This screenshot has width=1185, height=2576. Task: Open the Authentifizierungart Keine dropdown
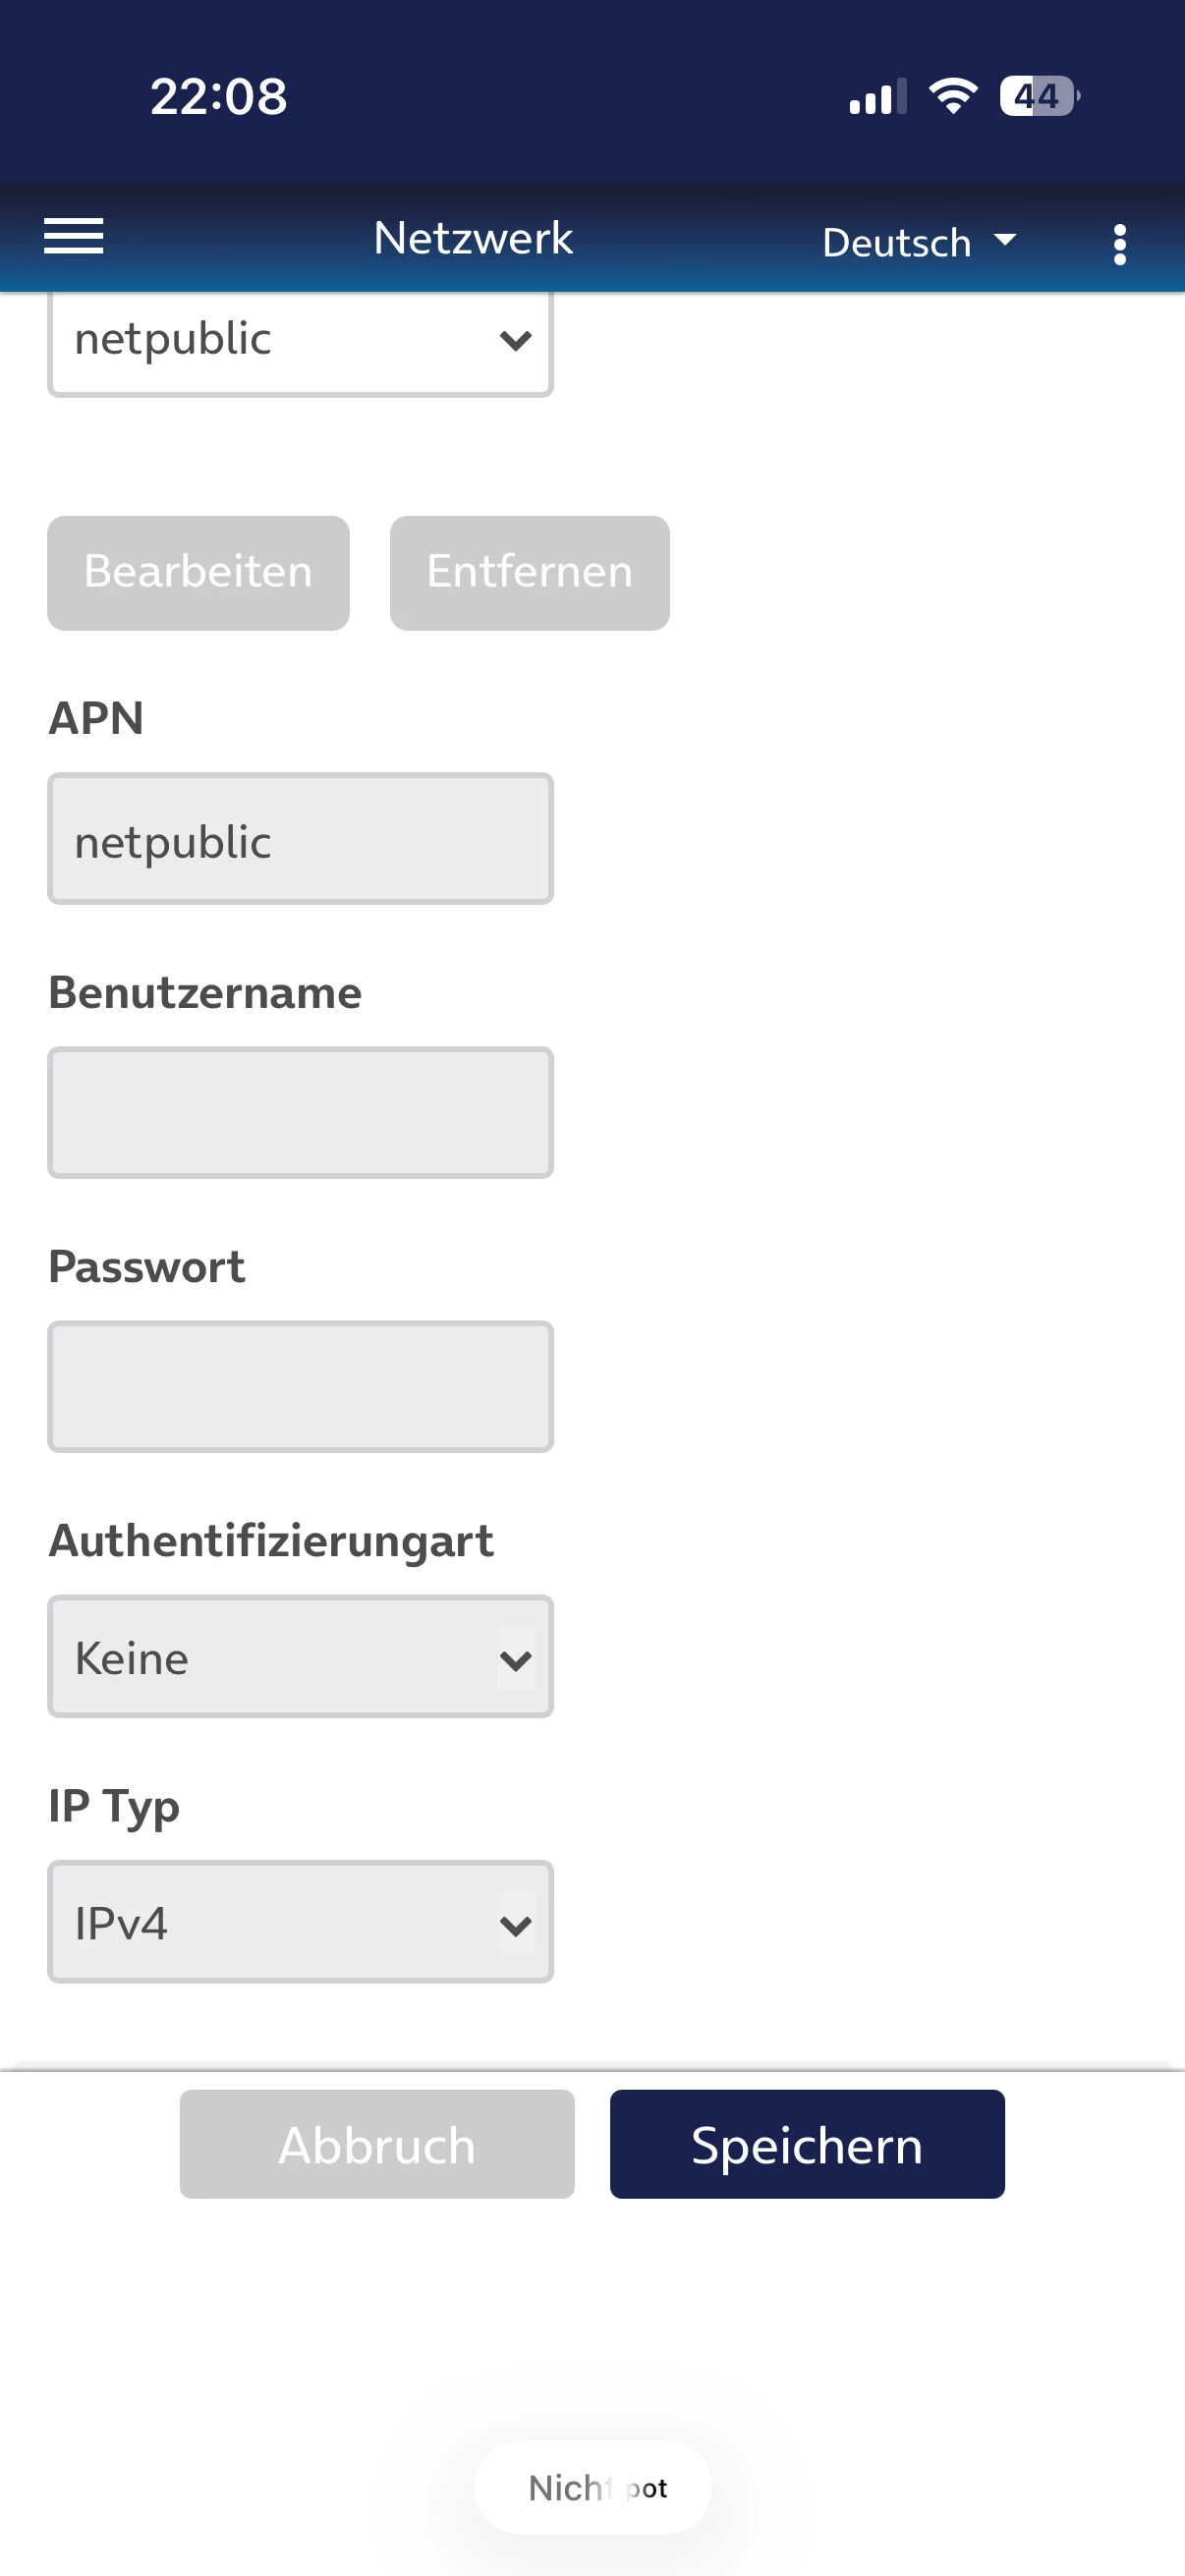(x=300, y=1656)
